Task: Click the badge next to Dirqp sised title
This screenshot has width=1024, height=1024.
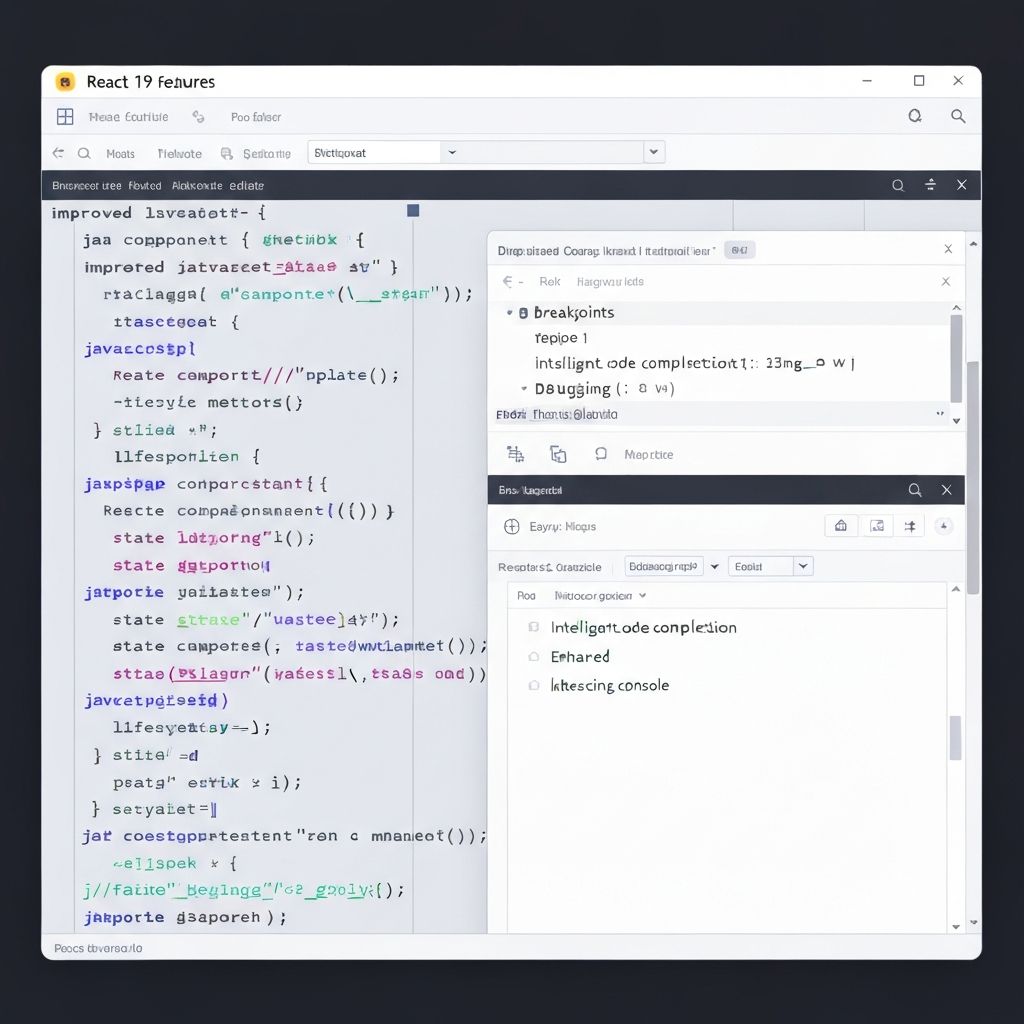Action: tap(739, 249)
